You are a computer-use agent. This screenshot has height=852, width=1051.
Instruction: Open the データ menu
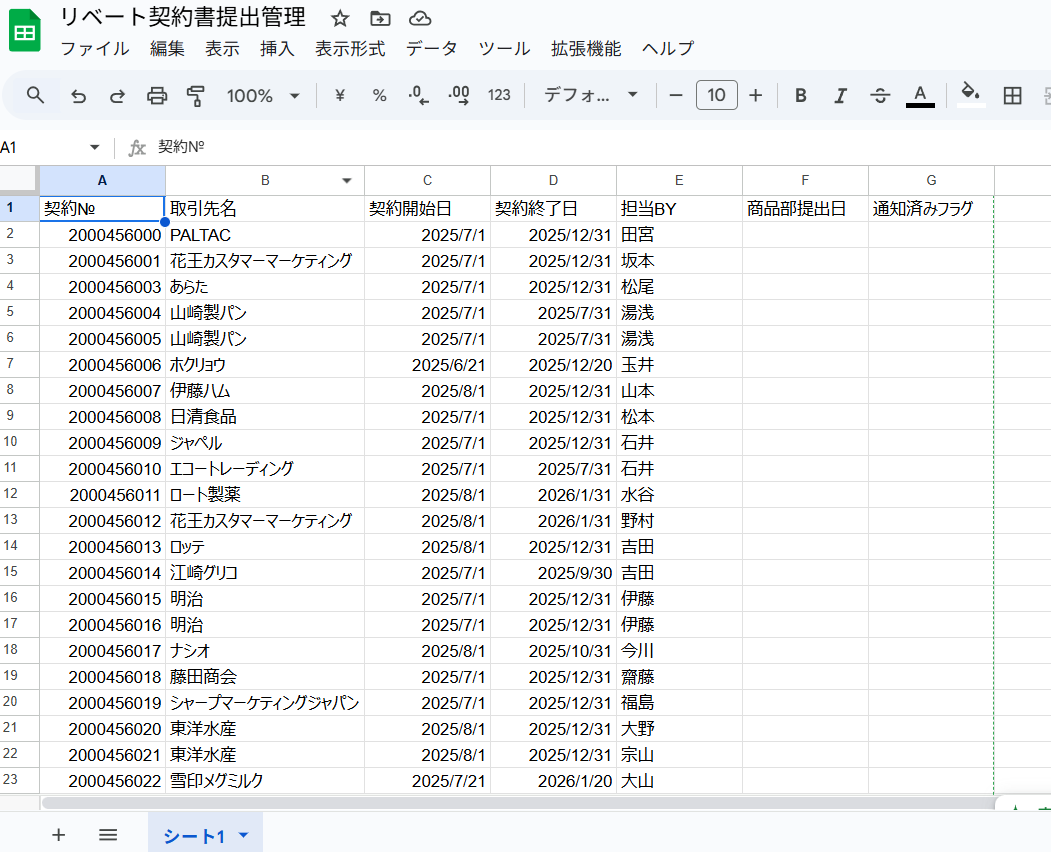[x=431, y=48]
